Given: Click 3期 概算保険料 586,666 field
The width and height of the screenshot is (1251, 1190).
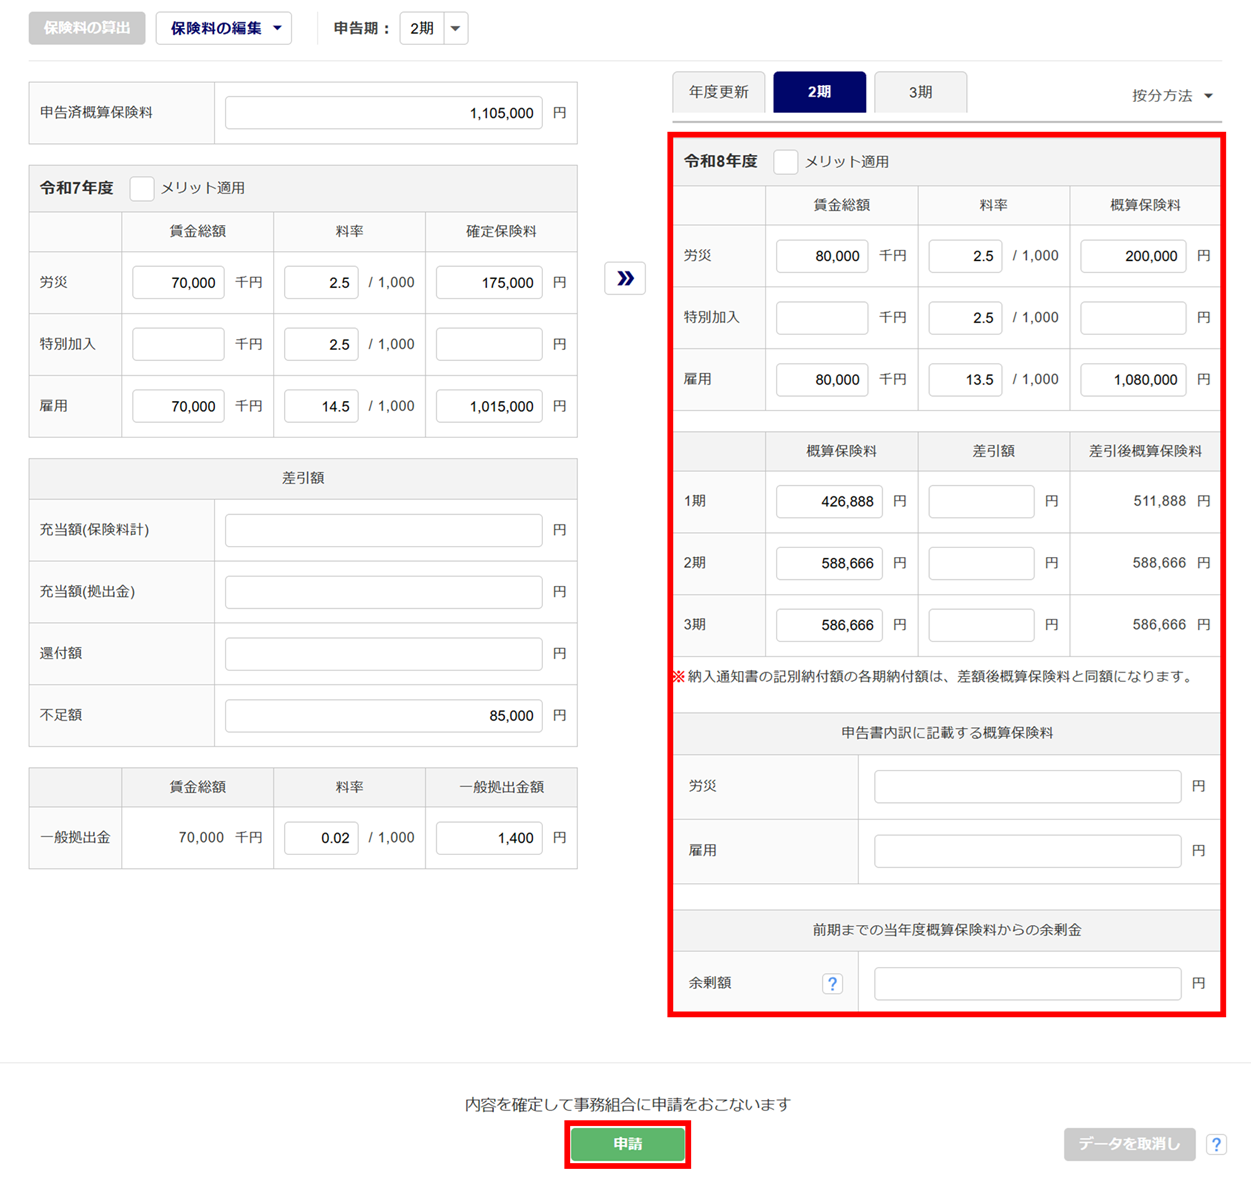Looking at the screenshot, I should [829, 625].
